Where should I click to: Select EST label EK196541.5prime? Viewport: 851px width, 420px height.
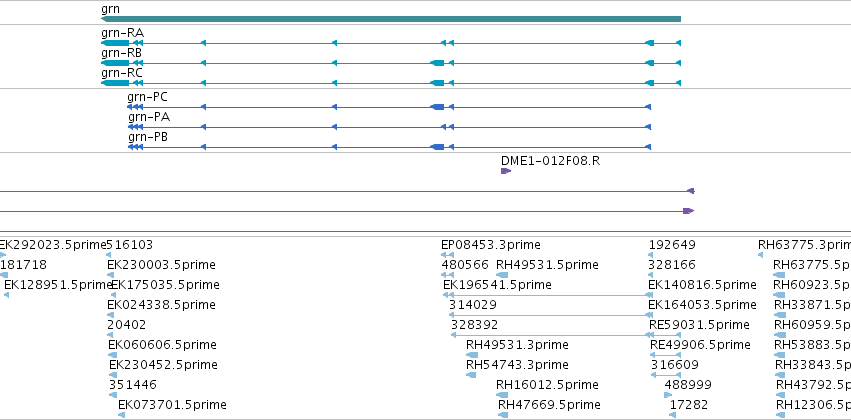(497, 285)
